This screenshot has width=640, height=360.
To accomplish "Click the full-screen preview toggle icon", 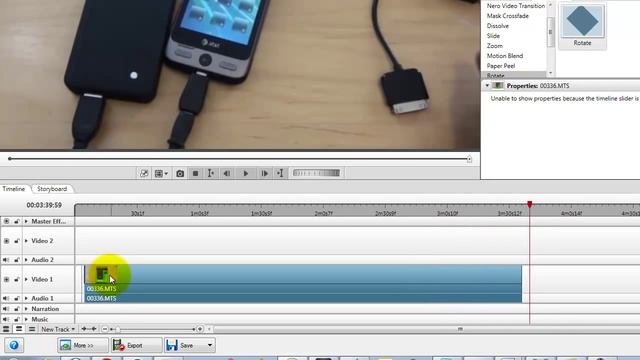I will coord(144,173).
